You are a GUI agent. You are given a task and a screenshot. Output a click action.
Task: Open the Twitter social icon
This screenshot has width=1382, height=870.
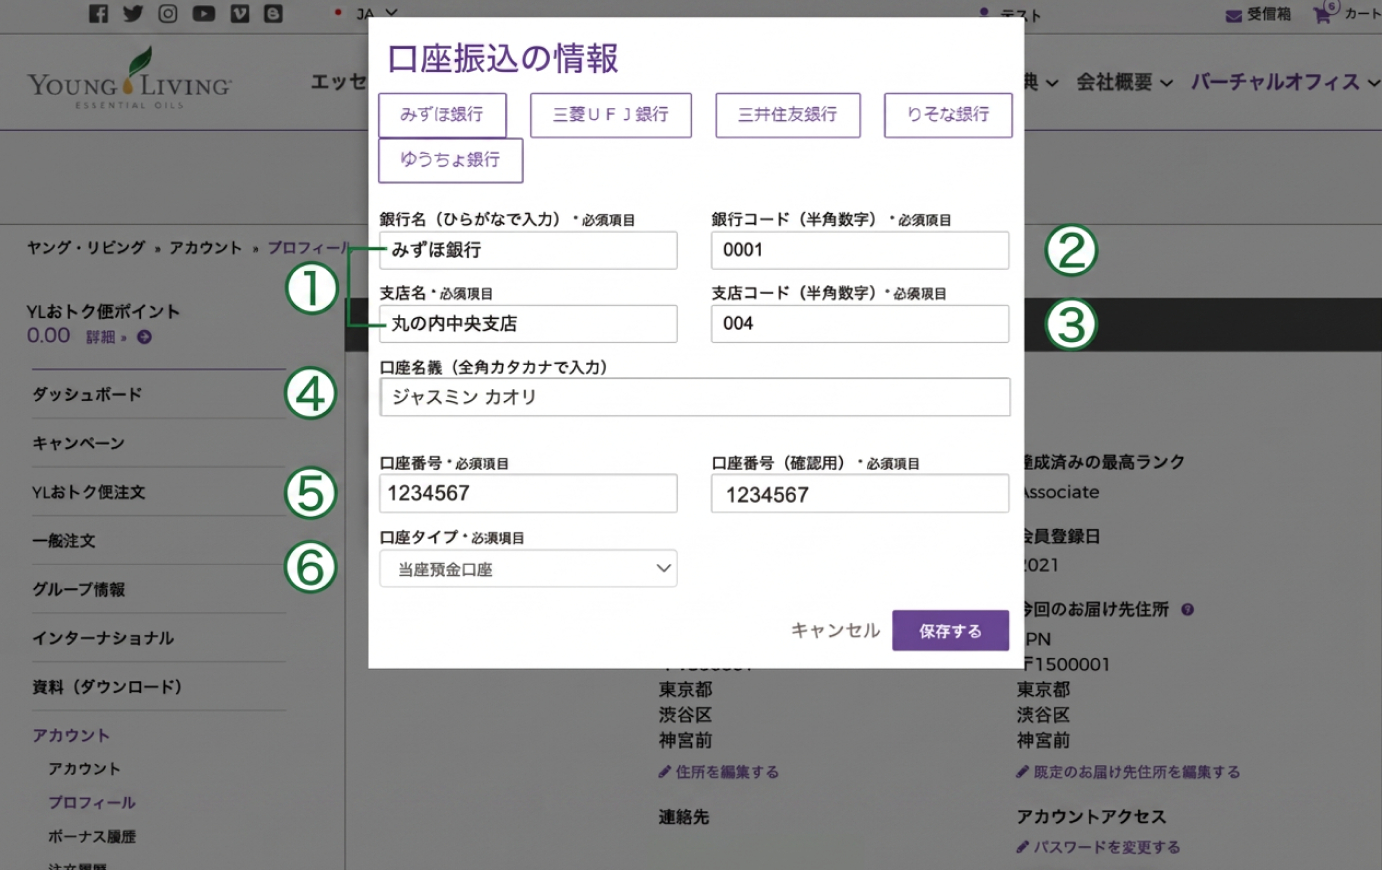(x=133, y=13)
